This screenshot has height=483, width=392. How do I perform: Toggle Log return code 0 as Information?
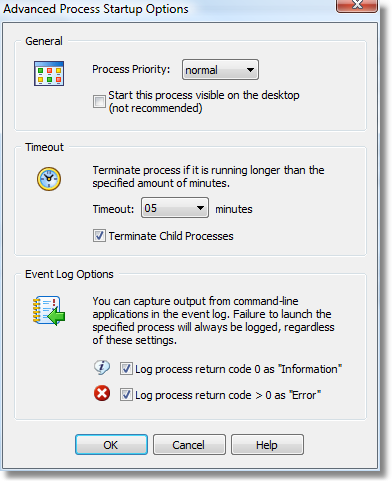tap(126, 369)
